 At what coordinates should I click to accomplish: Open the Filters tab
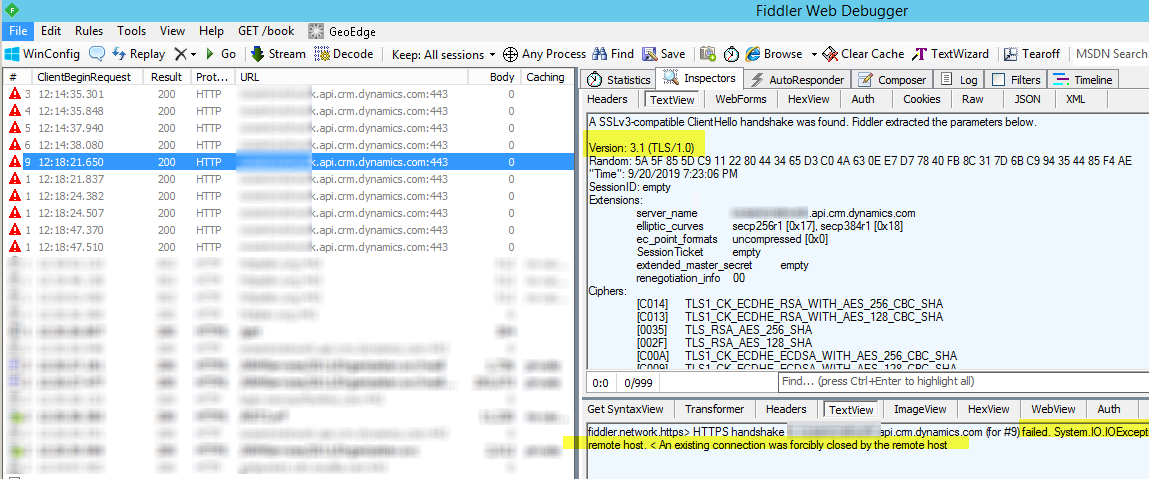pos(1016,80)
